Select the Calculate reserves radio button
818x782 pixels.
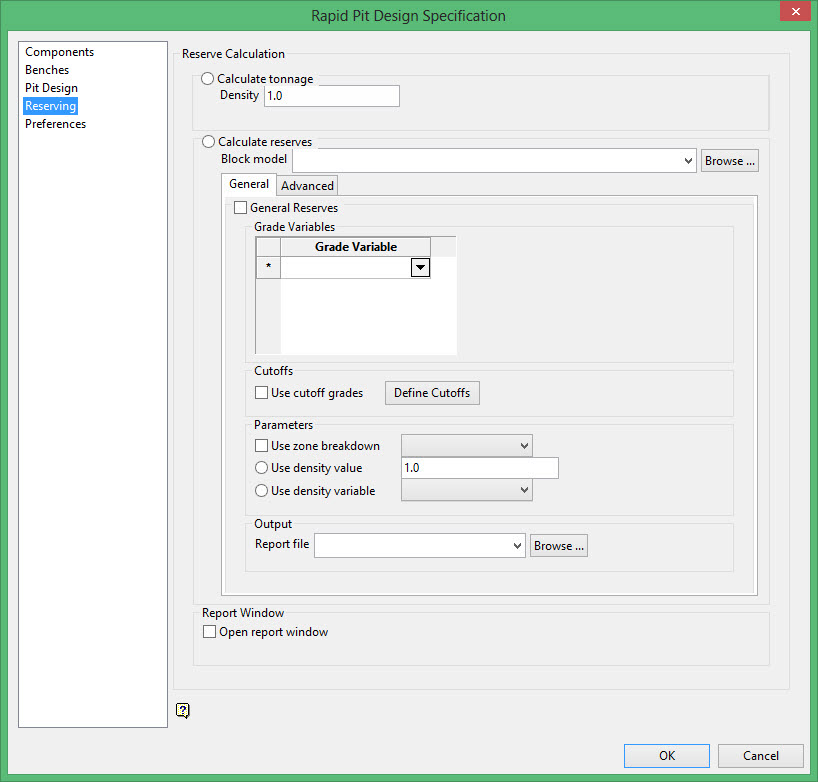coord(208,142)
